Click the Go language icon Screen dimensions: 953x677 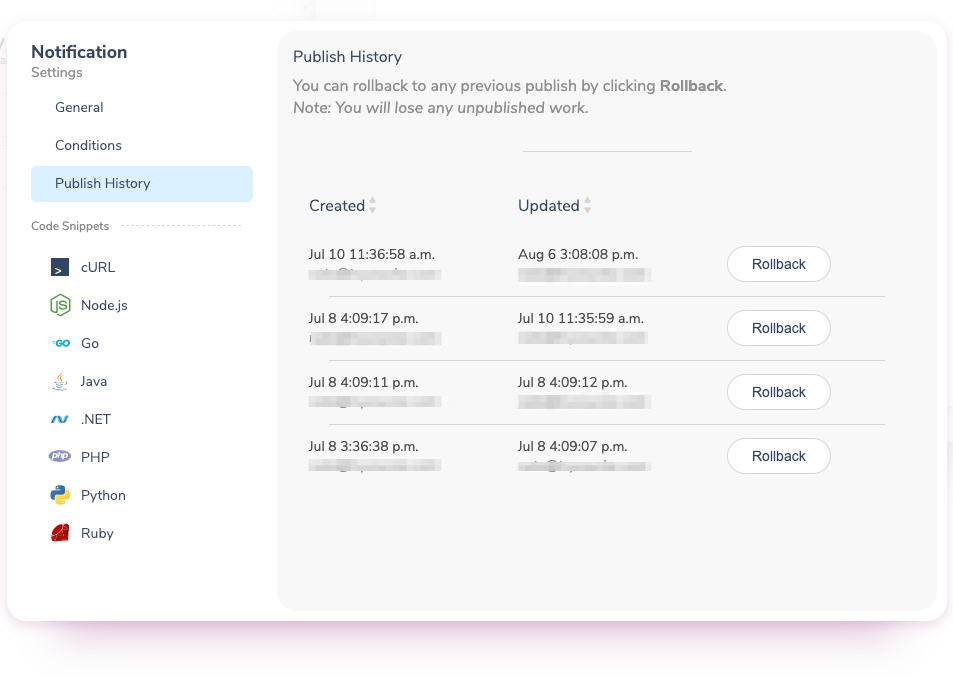tap(60, 343)
